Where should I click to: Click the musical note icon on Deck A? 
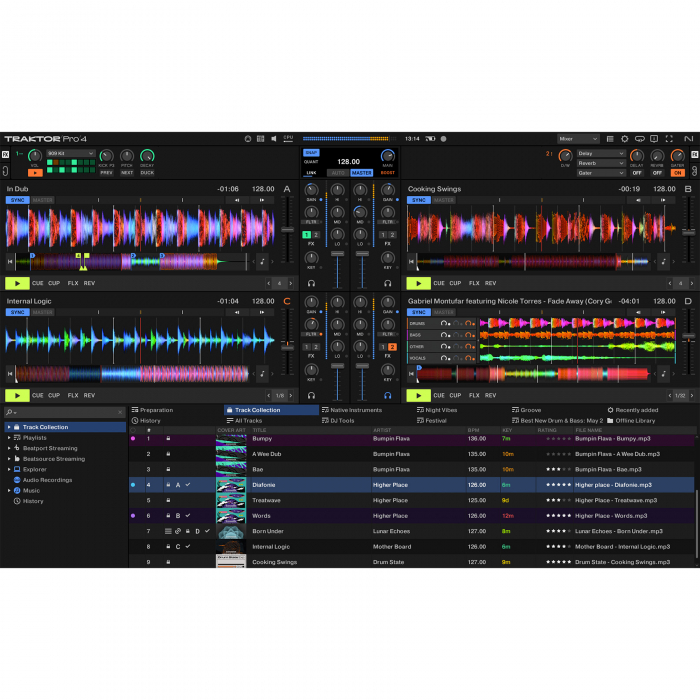coord(262,262)
